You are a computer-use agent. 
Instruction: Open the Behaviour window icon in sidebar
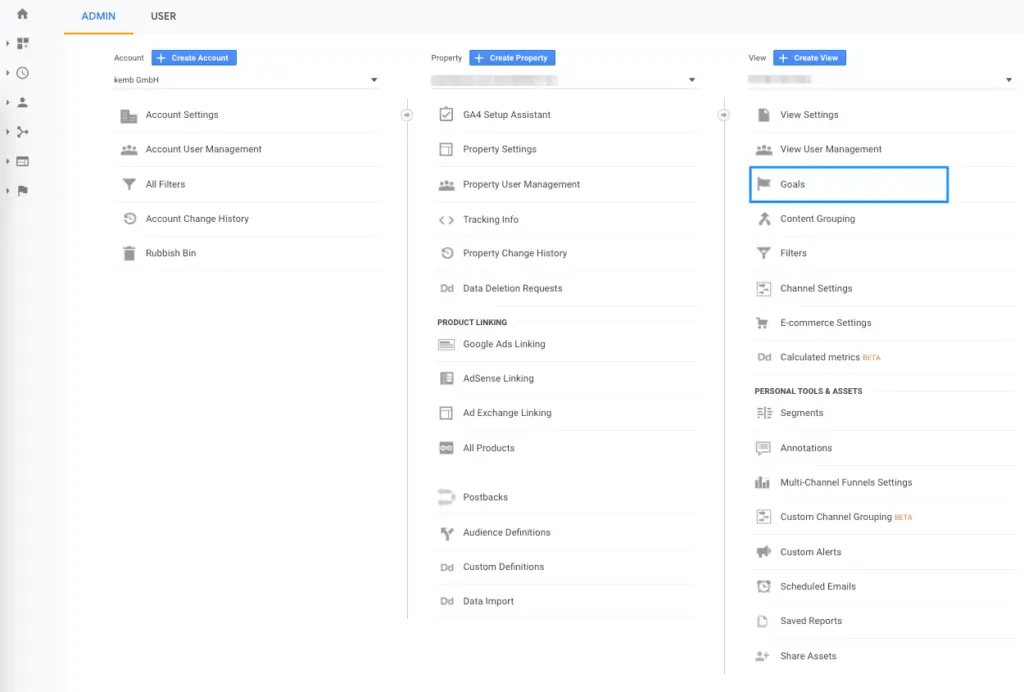(22, 161)
